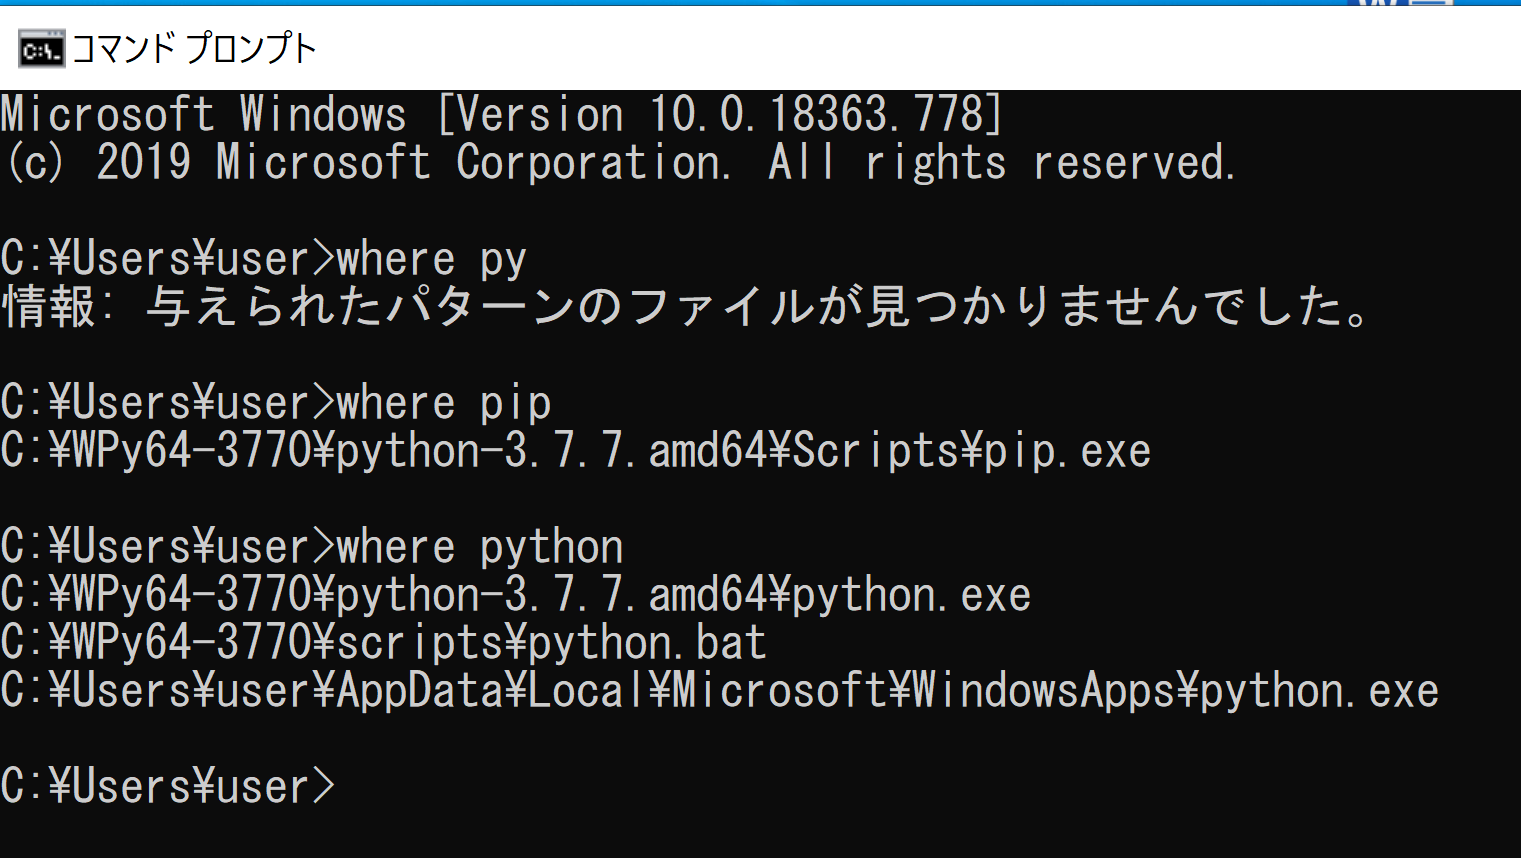This screenshot has width=1521, height=858.
Task: Select the 'where python' command line
Action: point(312,547)
